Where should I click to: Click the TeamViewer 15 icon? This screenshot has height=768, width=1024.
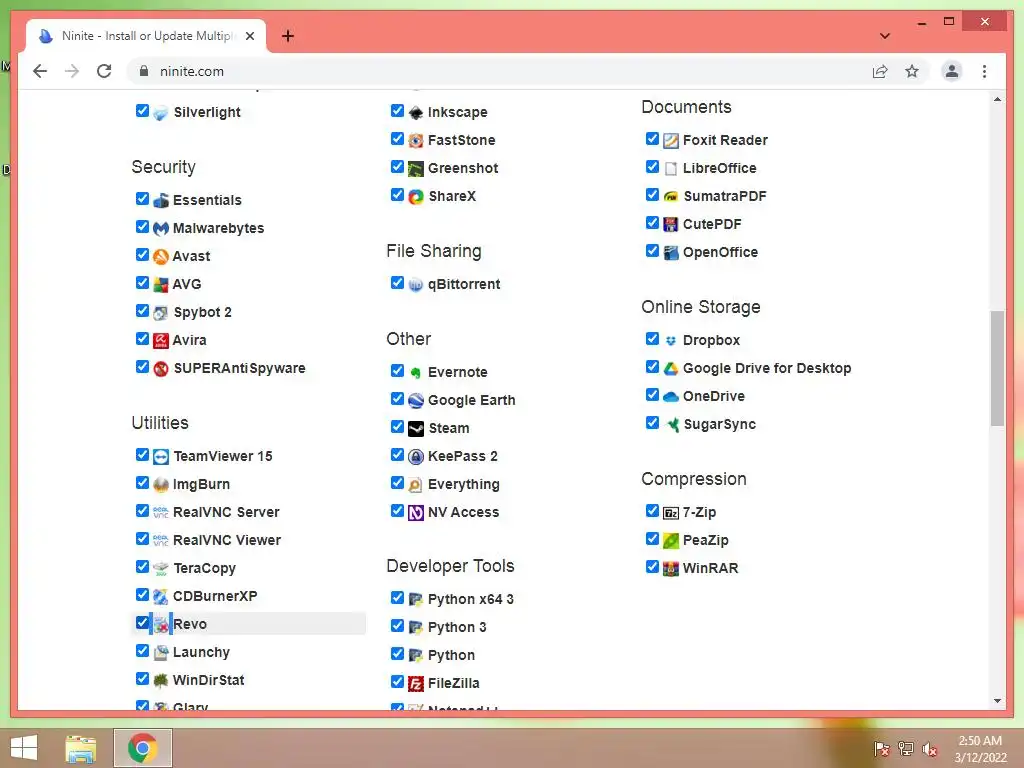pos(161,456)
